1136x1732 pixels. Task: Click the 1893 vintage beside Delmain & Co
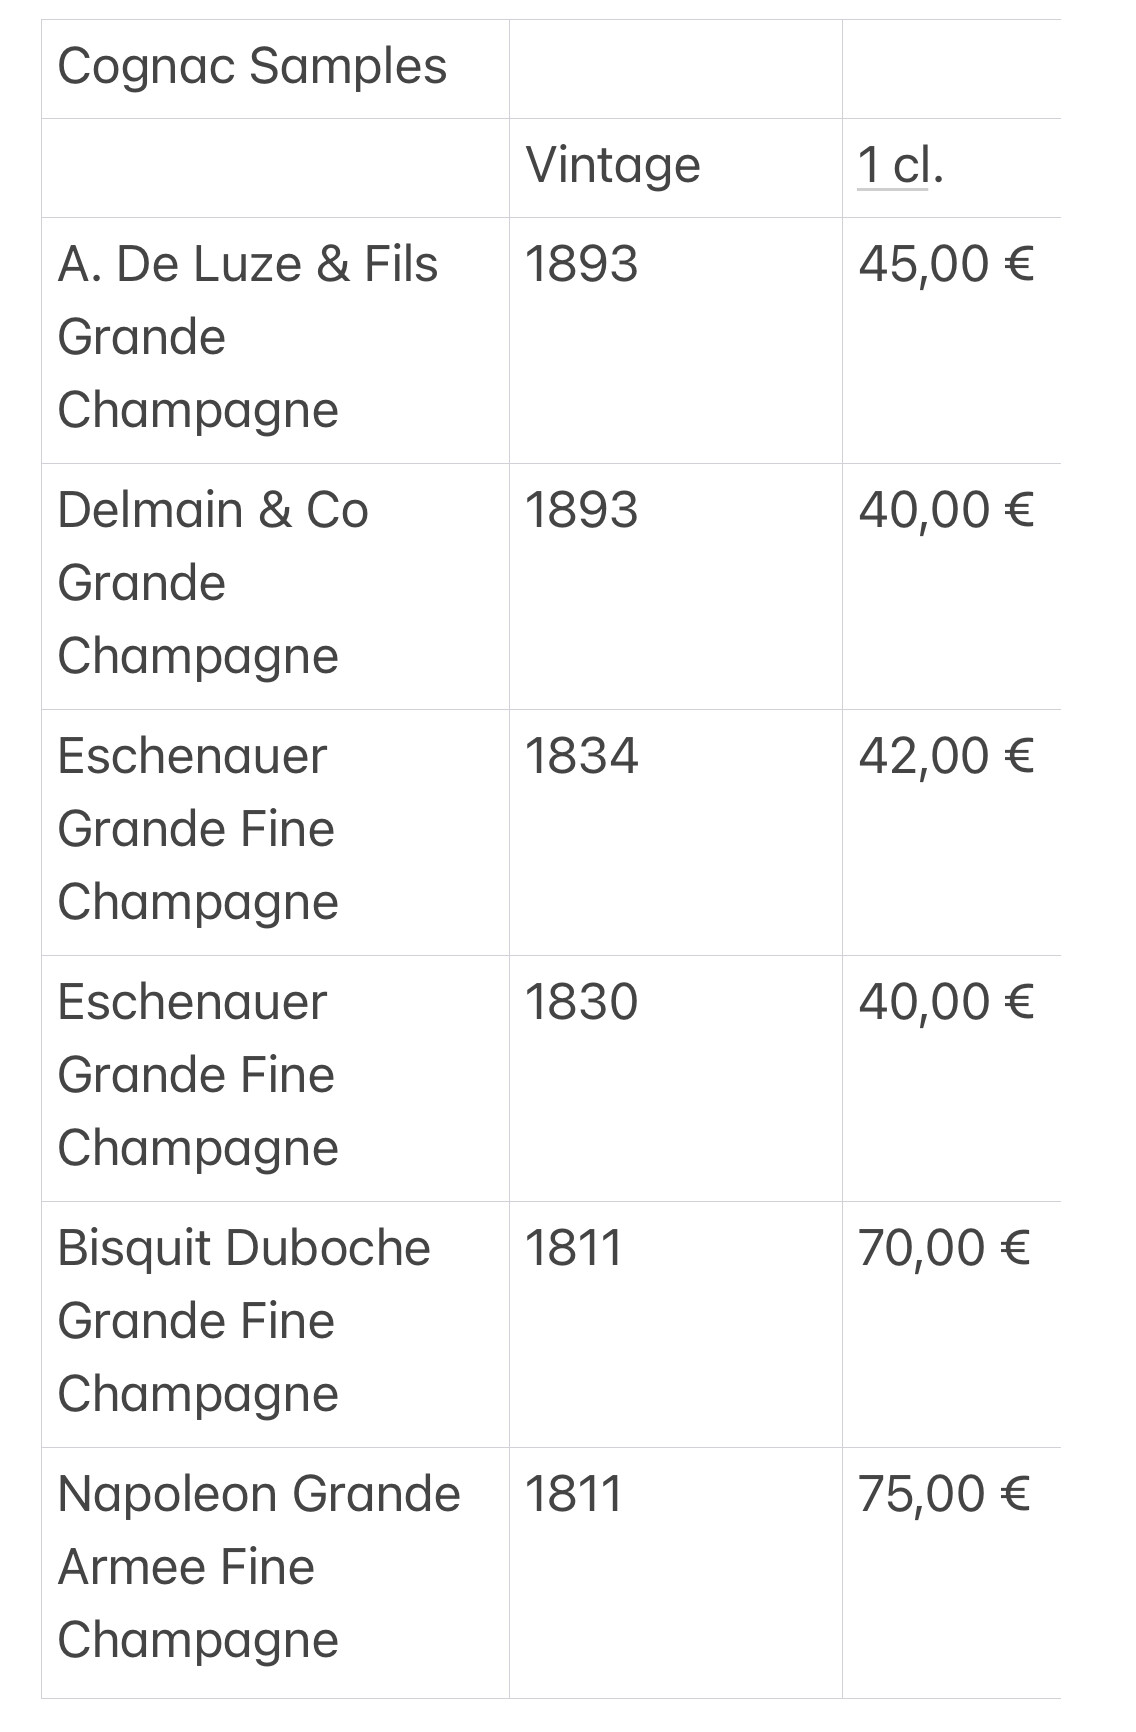pyautogui.click(x=581, y=510)
